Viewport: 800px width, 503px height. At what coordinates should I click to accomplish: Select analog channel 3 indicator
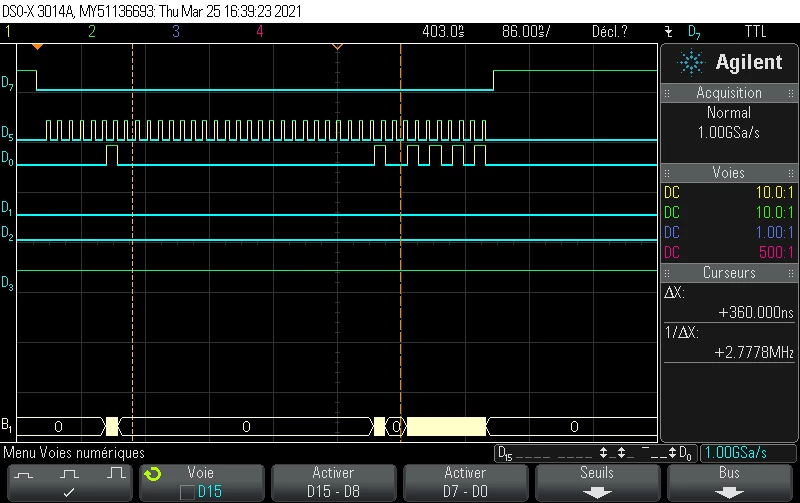[x=176, y=32]
